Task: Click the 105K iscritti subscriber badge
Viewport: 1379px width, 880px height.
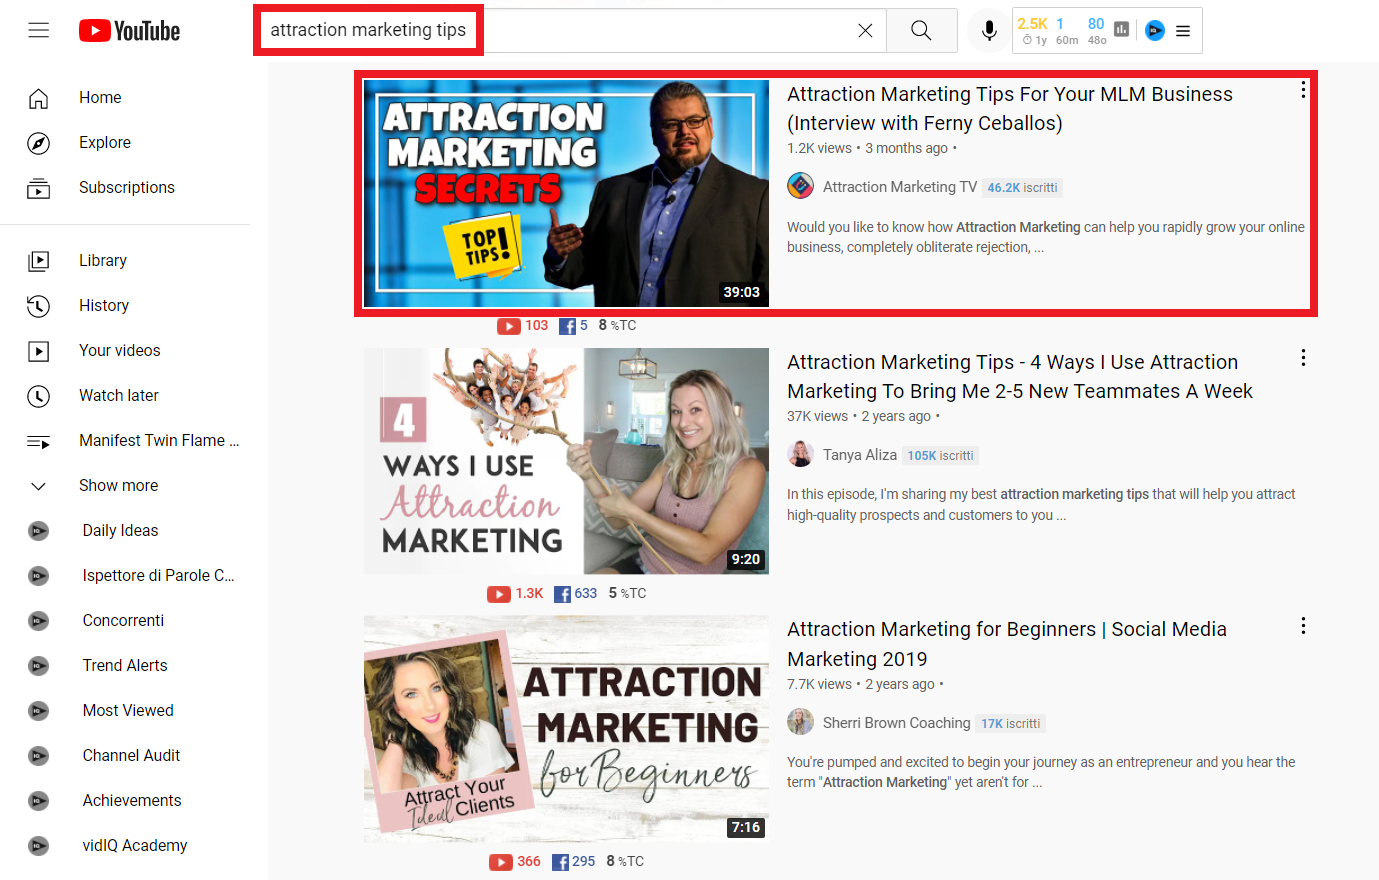Action: pyautogui.click(x=940, y=455)
